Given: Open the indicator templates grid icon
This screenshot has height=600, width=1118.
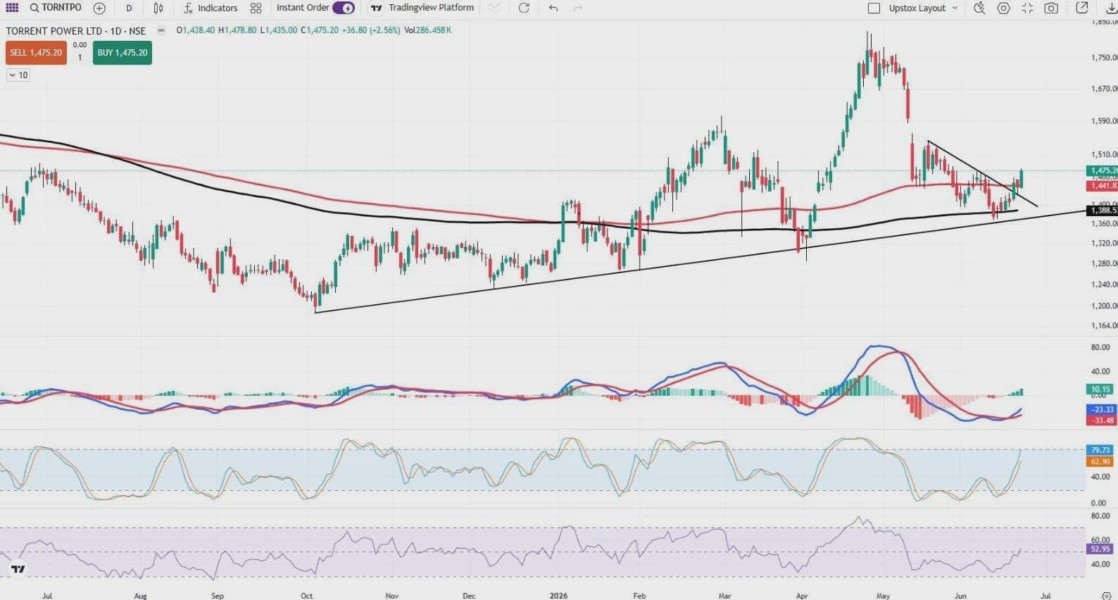Looking at the screenshot, I should [x=256, y=8].
